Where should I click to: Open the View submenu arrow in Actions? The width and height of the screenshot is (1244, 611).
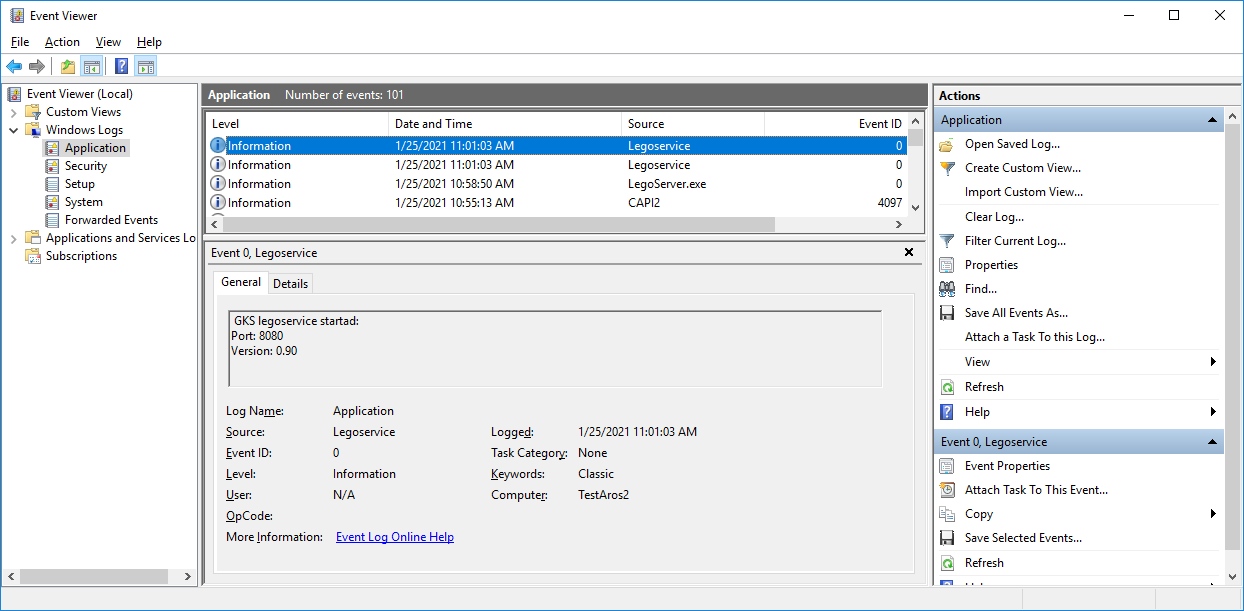[1213, 362]
